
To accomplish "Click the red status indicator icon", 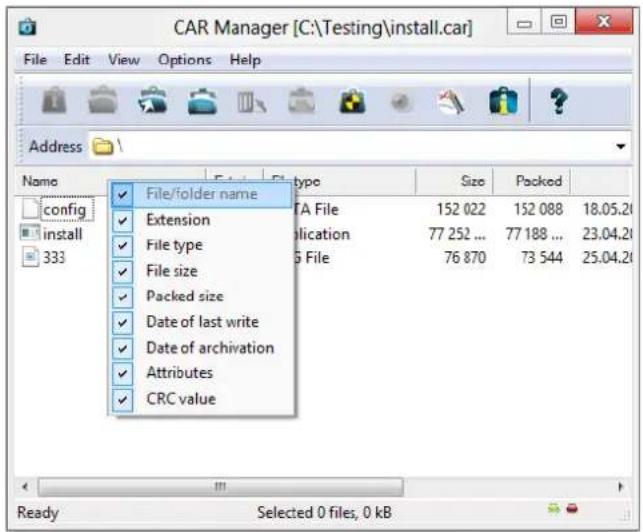I will click(x=572, y=509).
